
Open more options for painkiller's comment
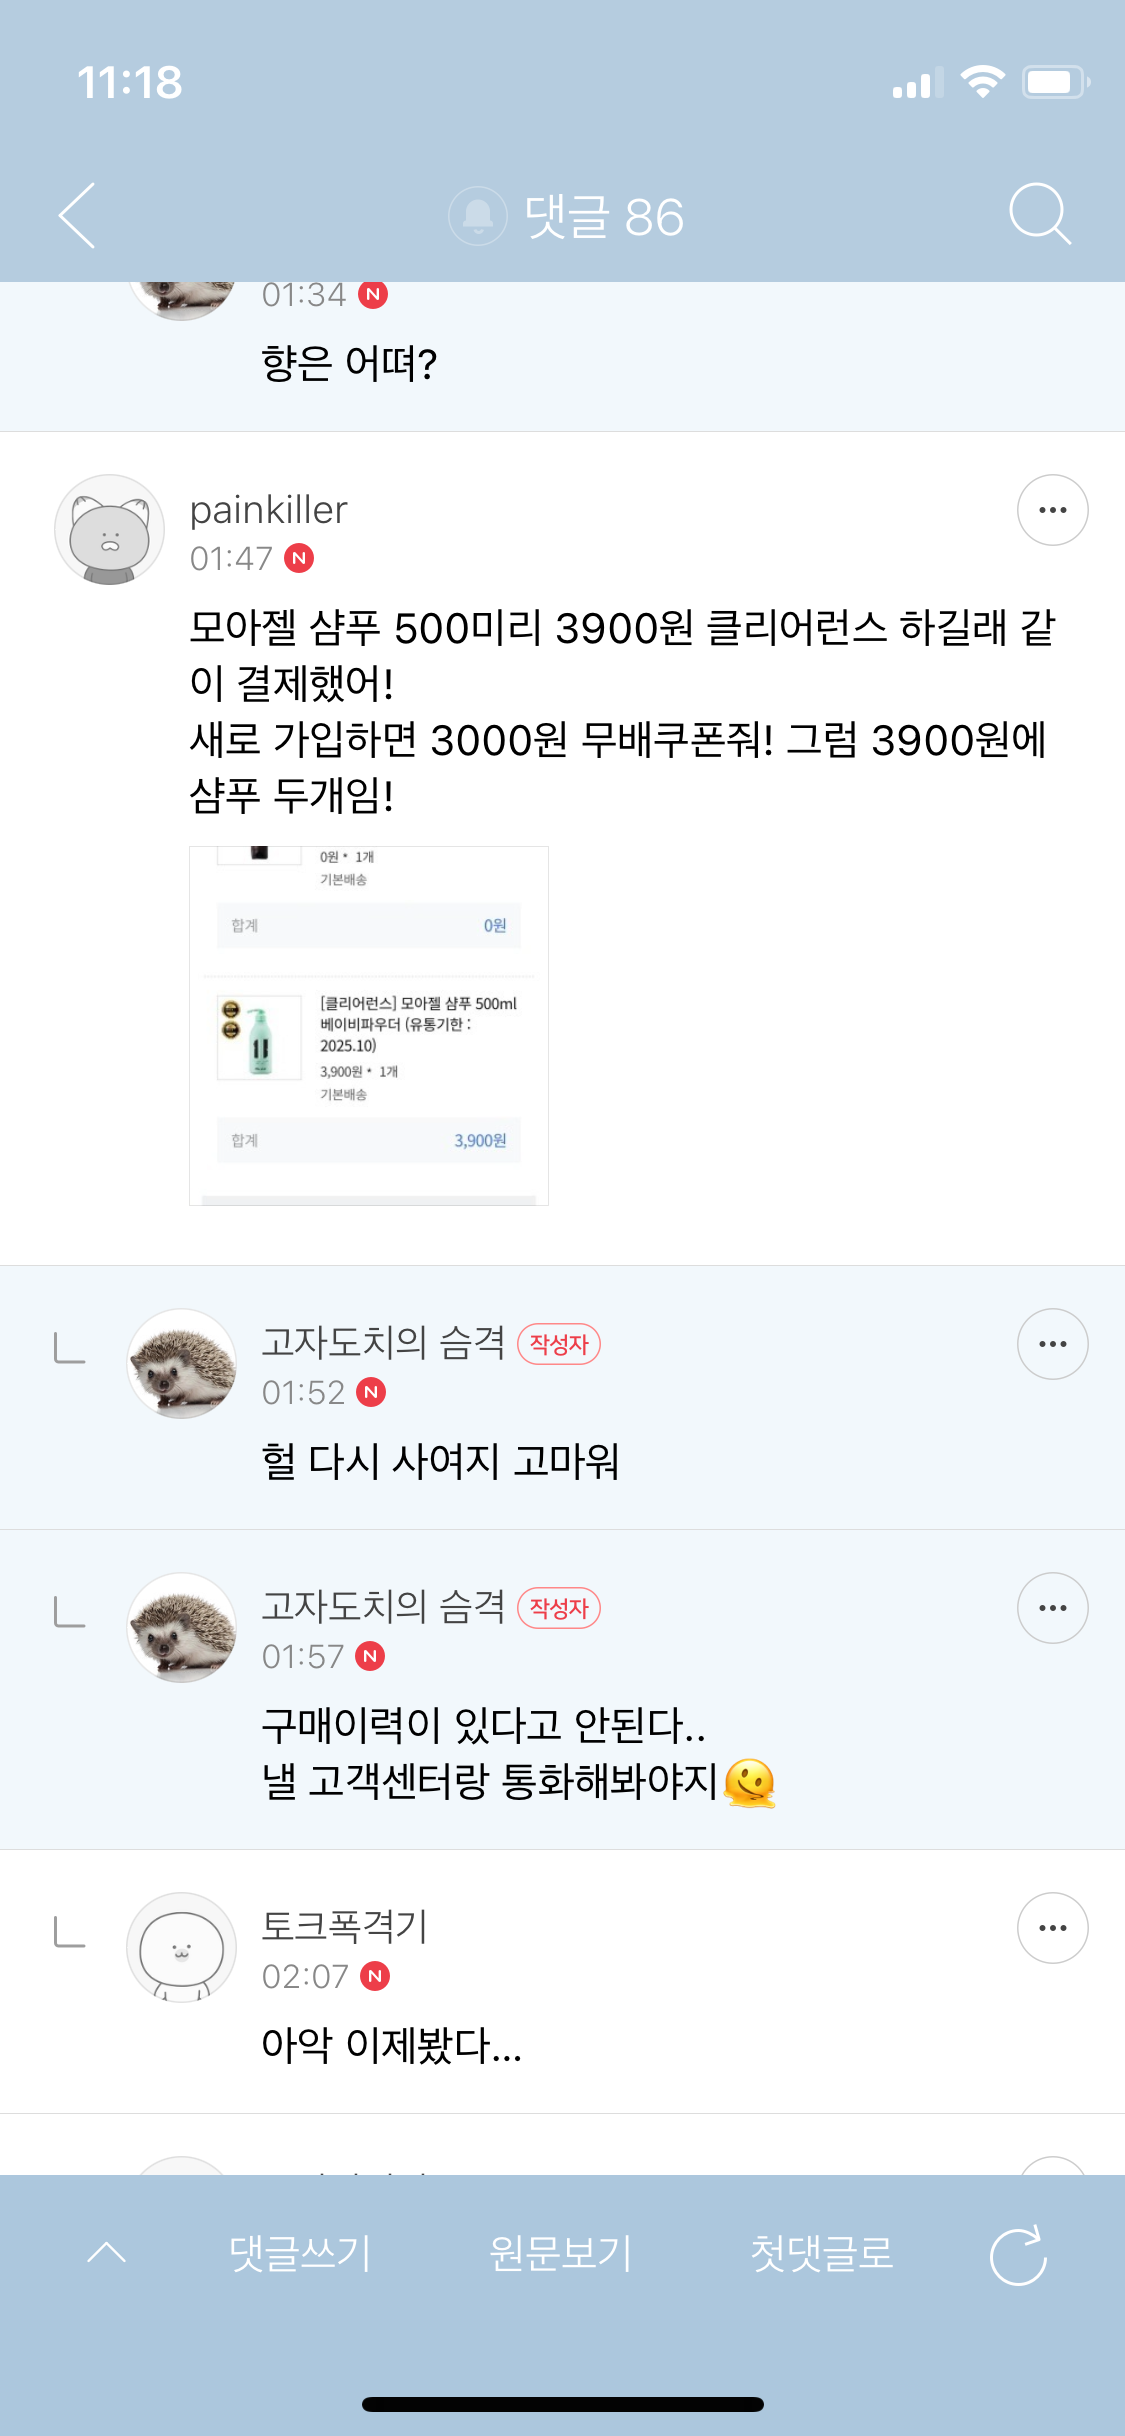(x=1052, y=510)
